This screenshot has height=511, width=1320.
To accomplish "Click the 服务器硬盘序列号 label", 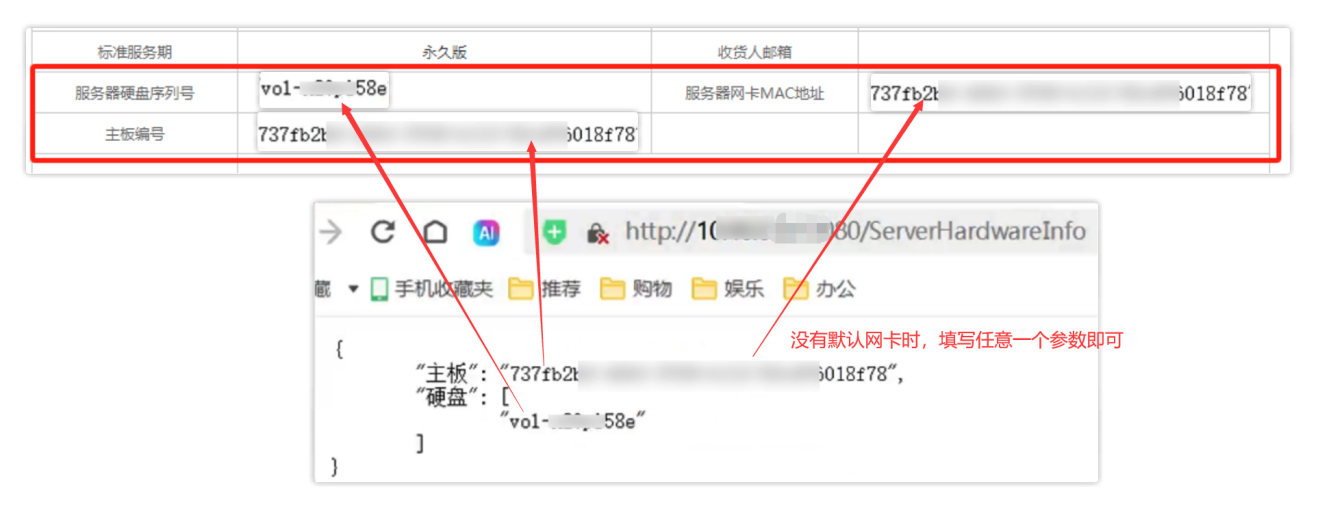I will click(x=135, y=93).
